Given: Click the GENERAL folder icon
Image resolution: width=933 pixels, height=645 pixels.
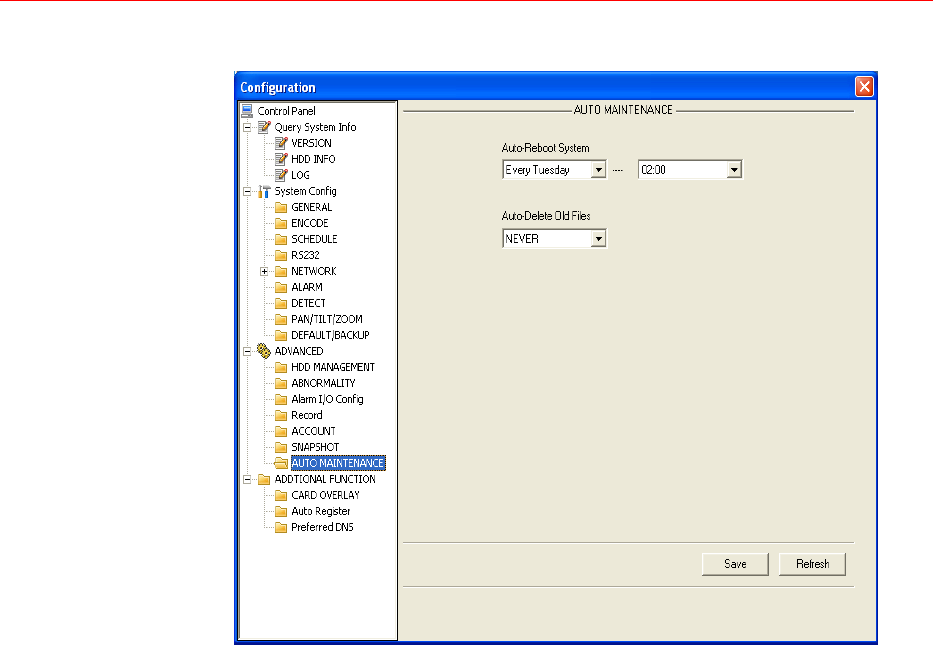Looking at the screenshot, I should [x=281, y=207].
